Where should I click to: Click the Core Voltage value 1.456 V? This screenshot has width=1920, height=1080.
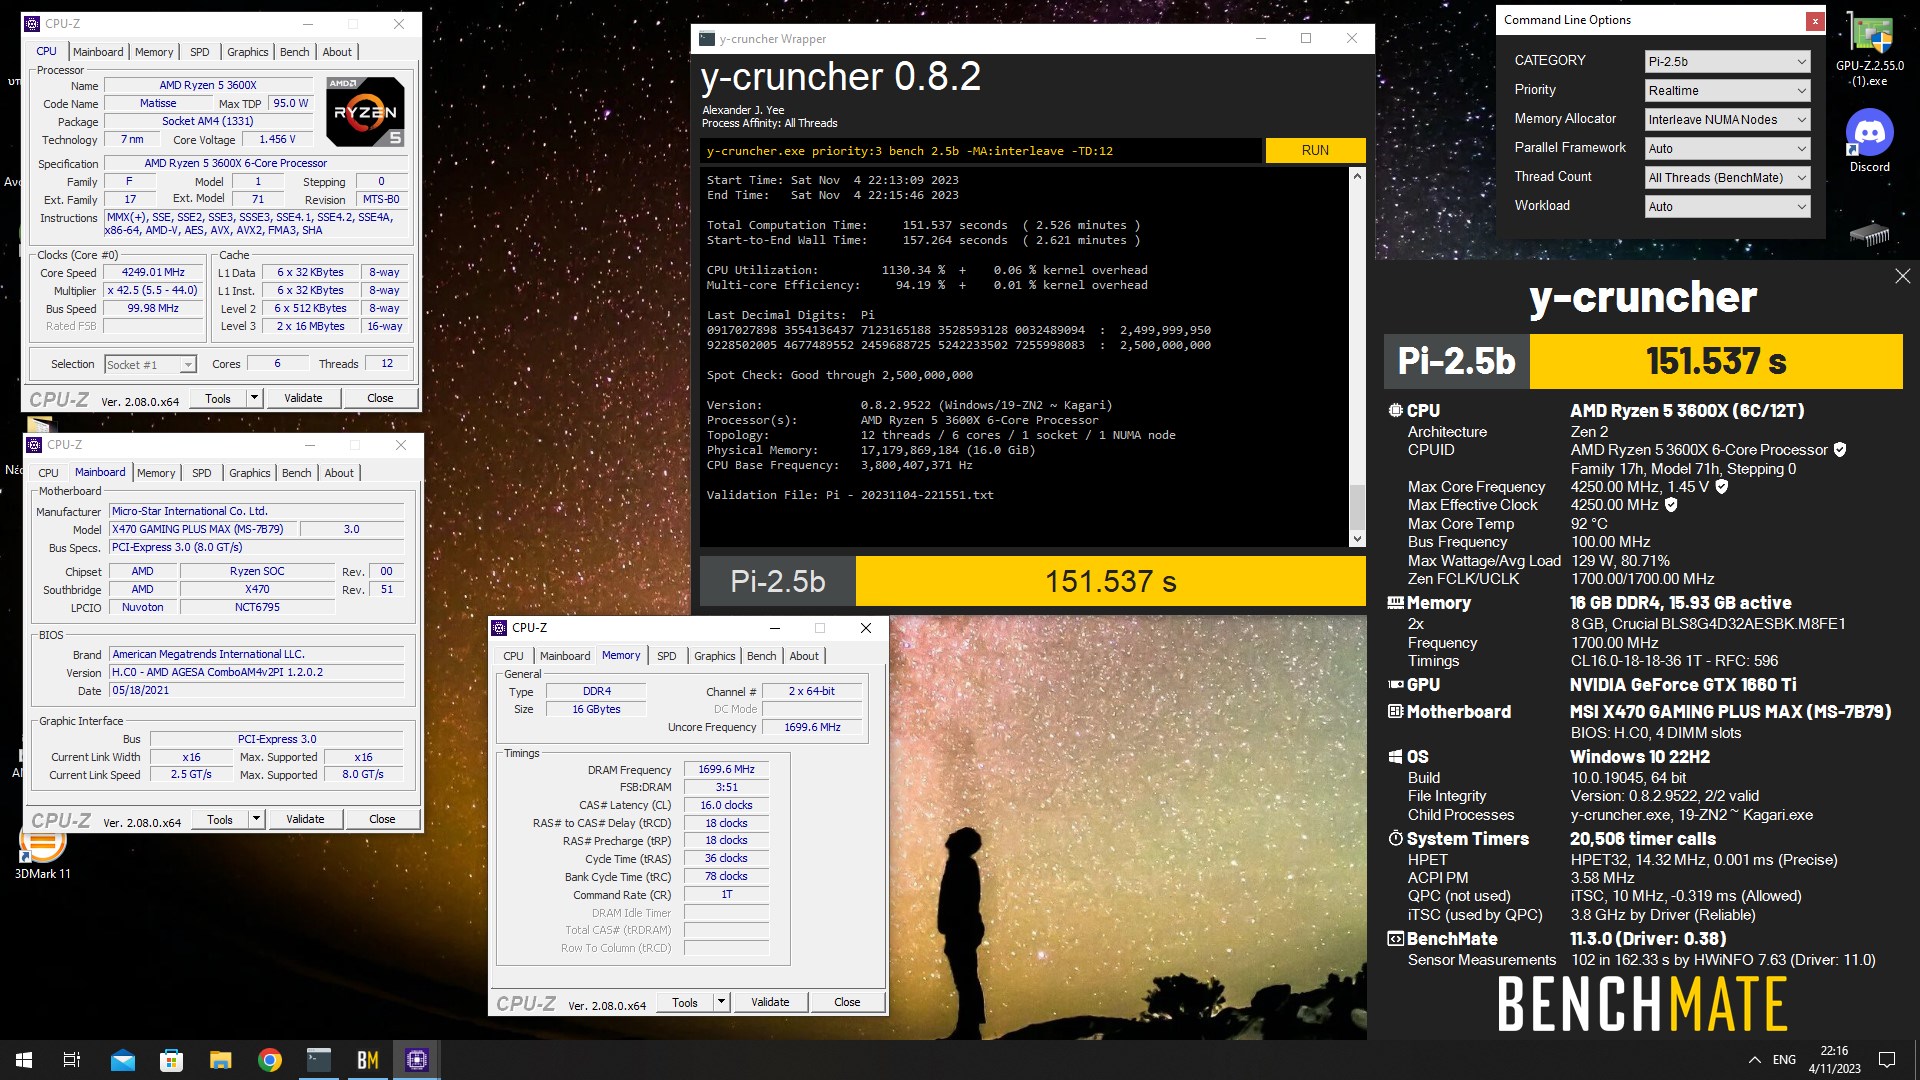pyautogui.click(x=276, y=140)
